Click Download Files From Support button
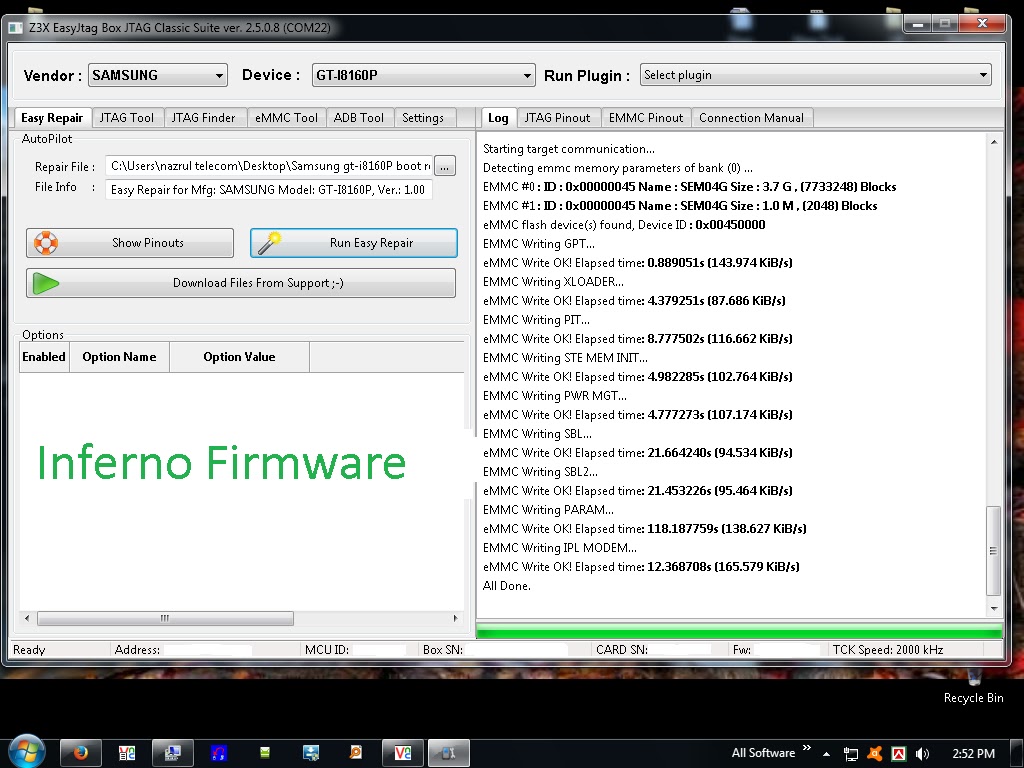 tap(241, 283)
